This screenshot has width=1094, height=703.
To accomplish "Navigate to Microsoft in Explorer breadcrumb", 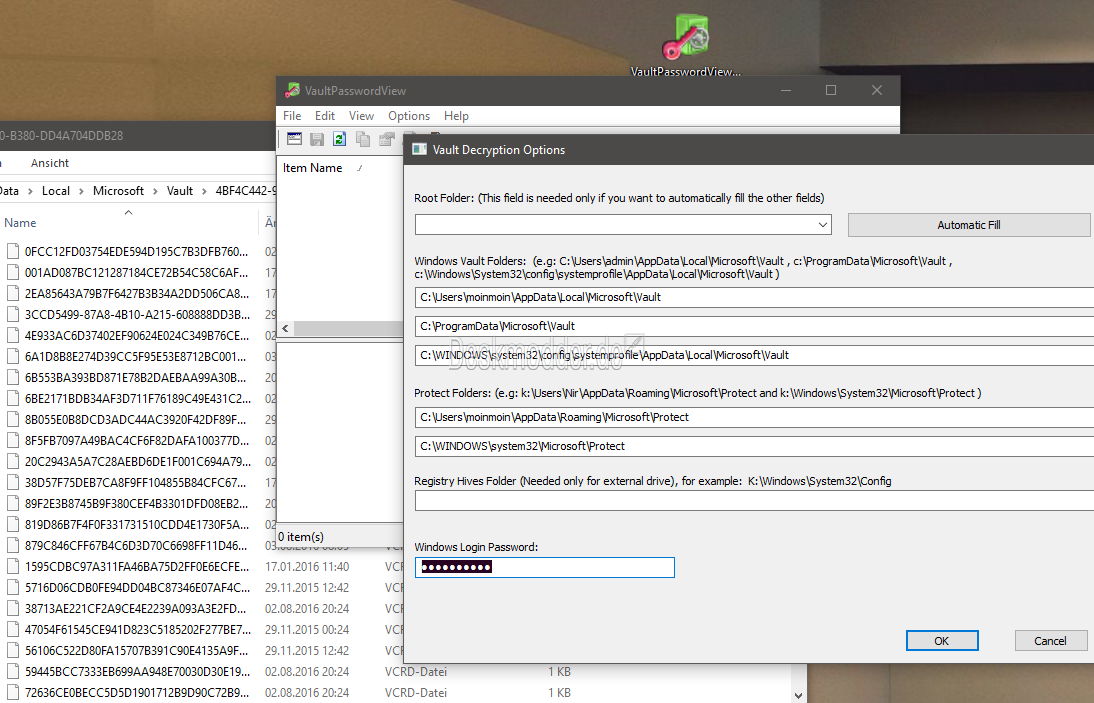I will tap(118, 191).
